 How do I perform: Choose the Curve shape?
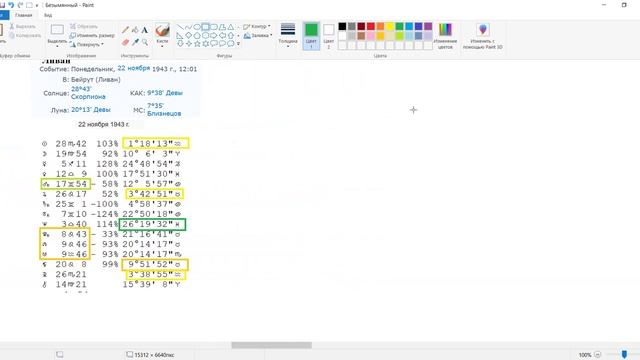click(188, 27)
